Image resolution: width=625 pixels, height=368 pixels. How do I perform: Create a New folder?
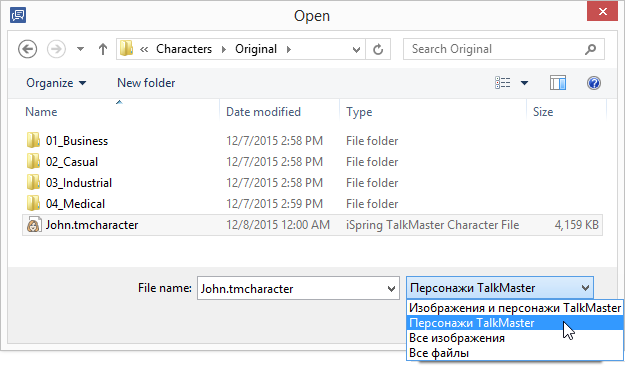tap(146, 83)
